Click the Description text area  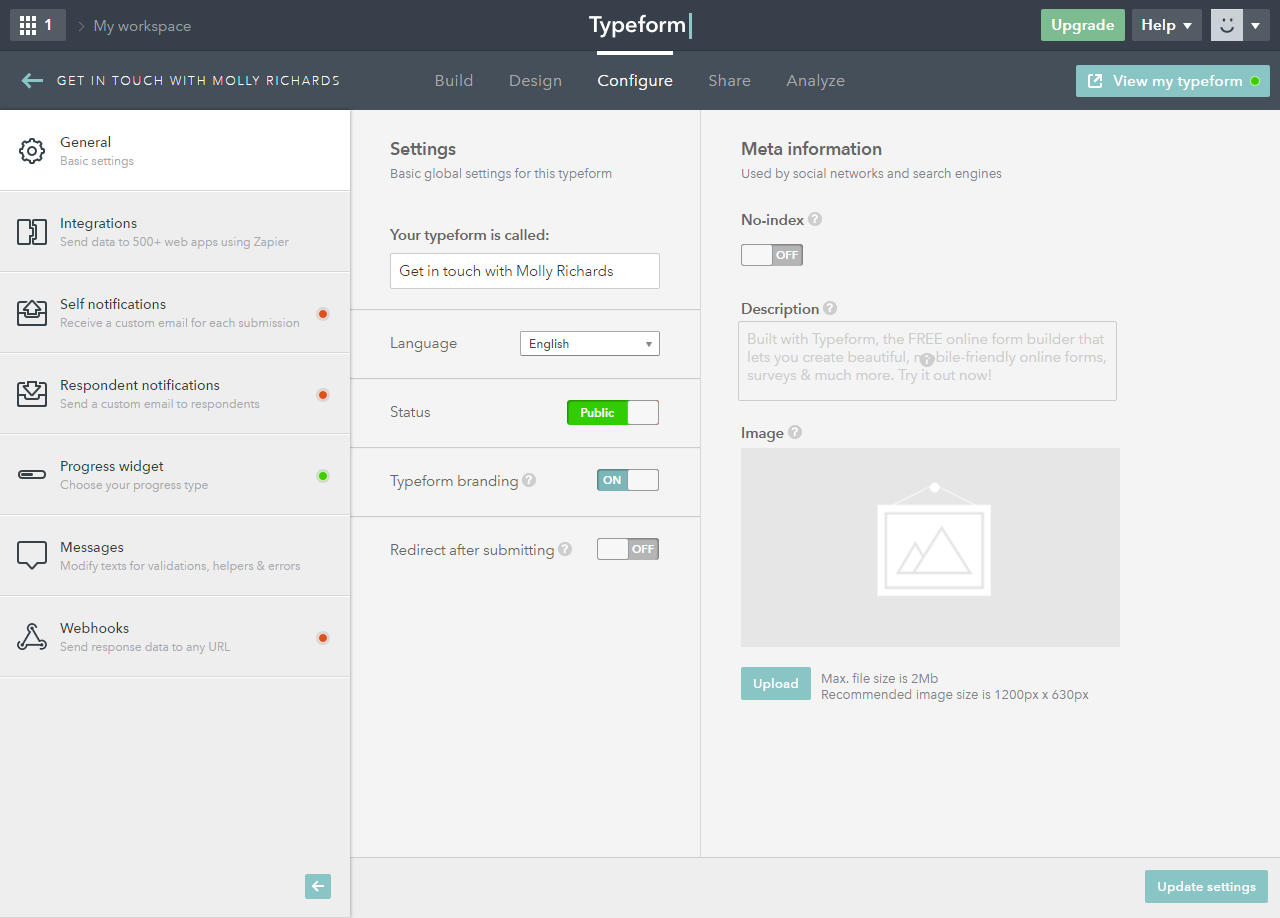928,361
